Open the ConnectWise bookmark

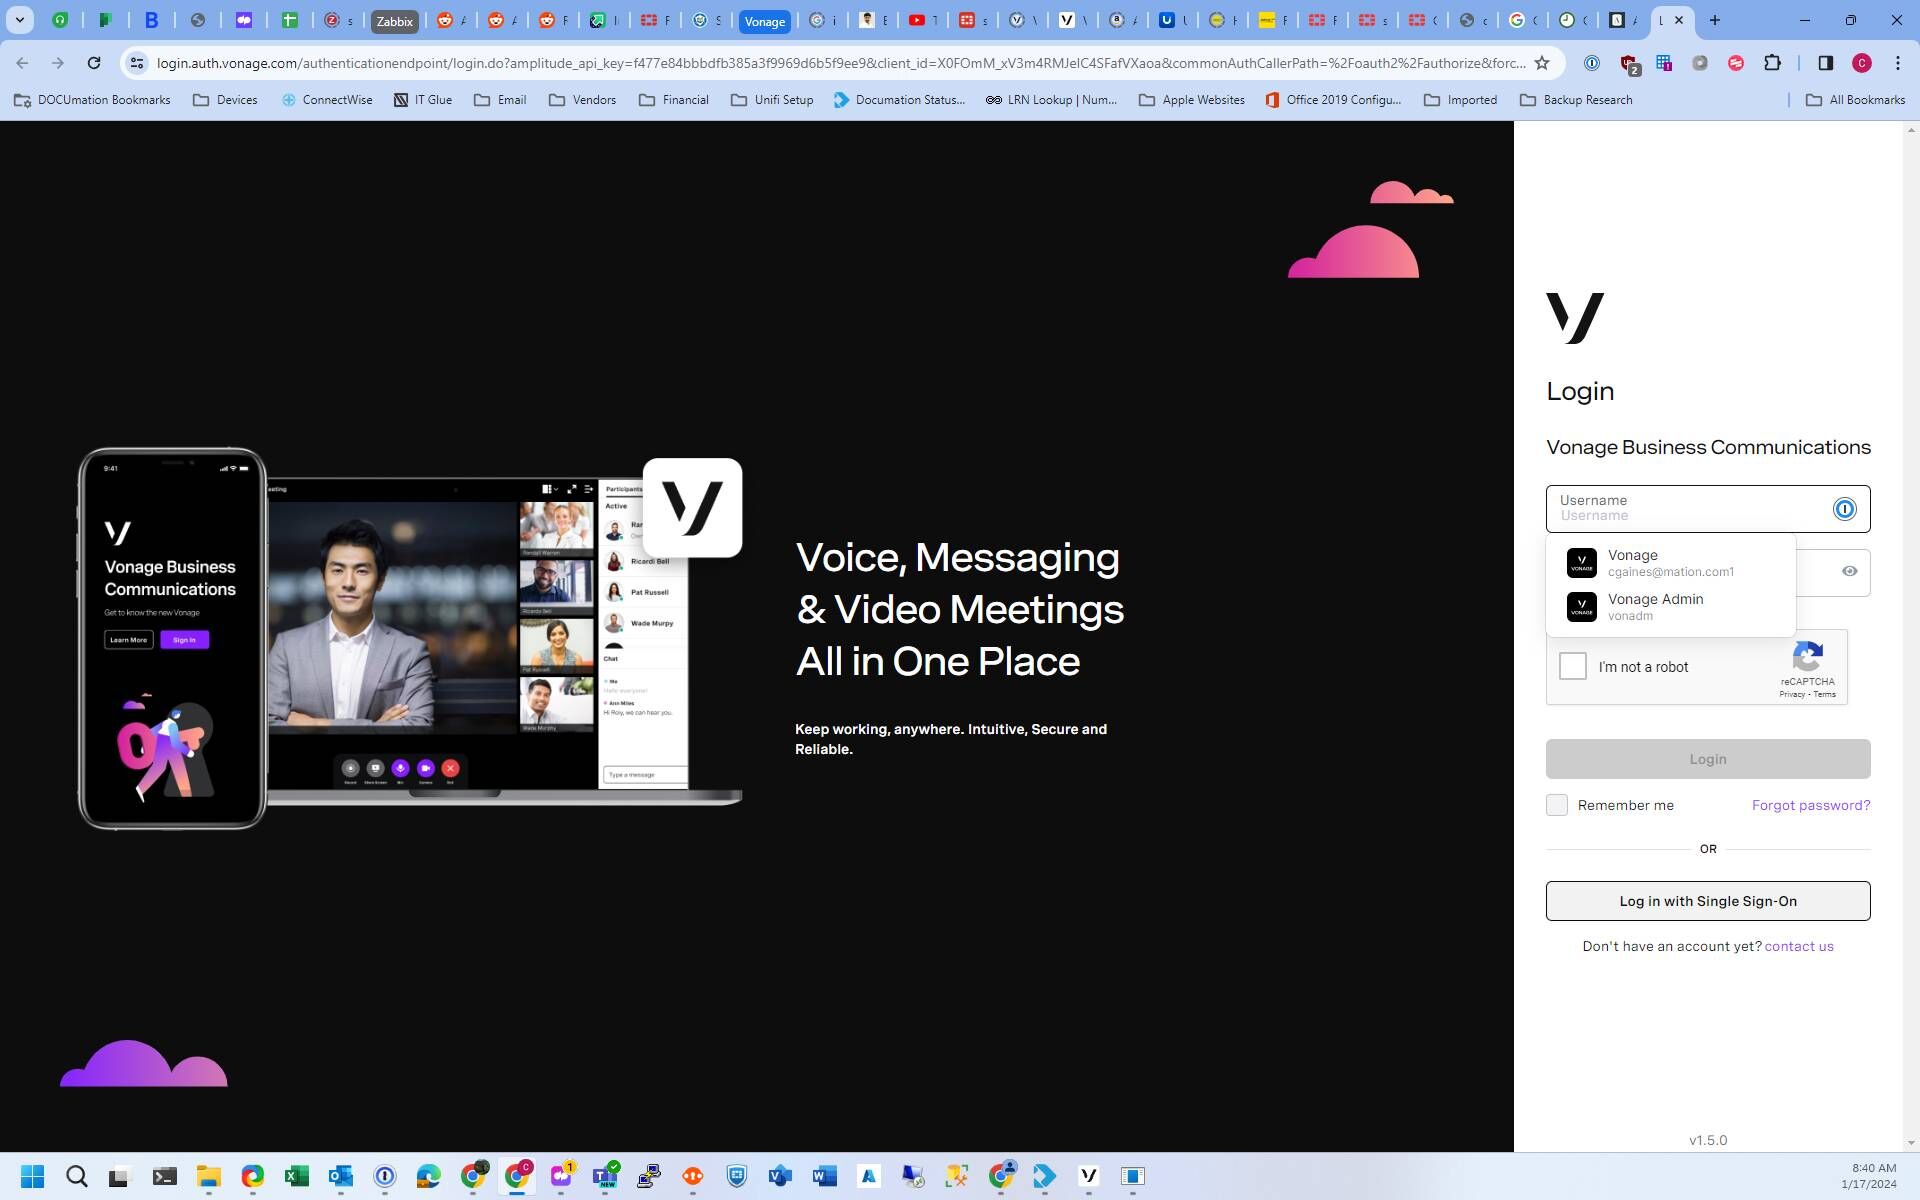(326, 100)
